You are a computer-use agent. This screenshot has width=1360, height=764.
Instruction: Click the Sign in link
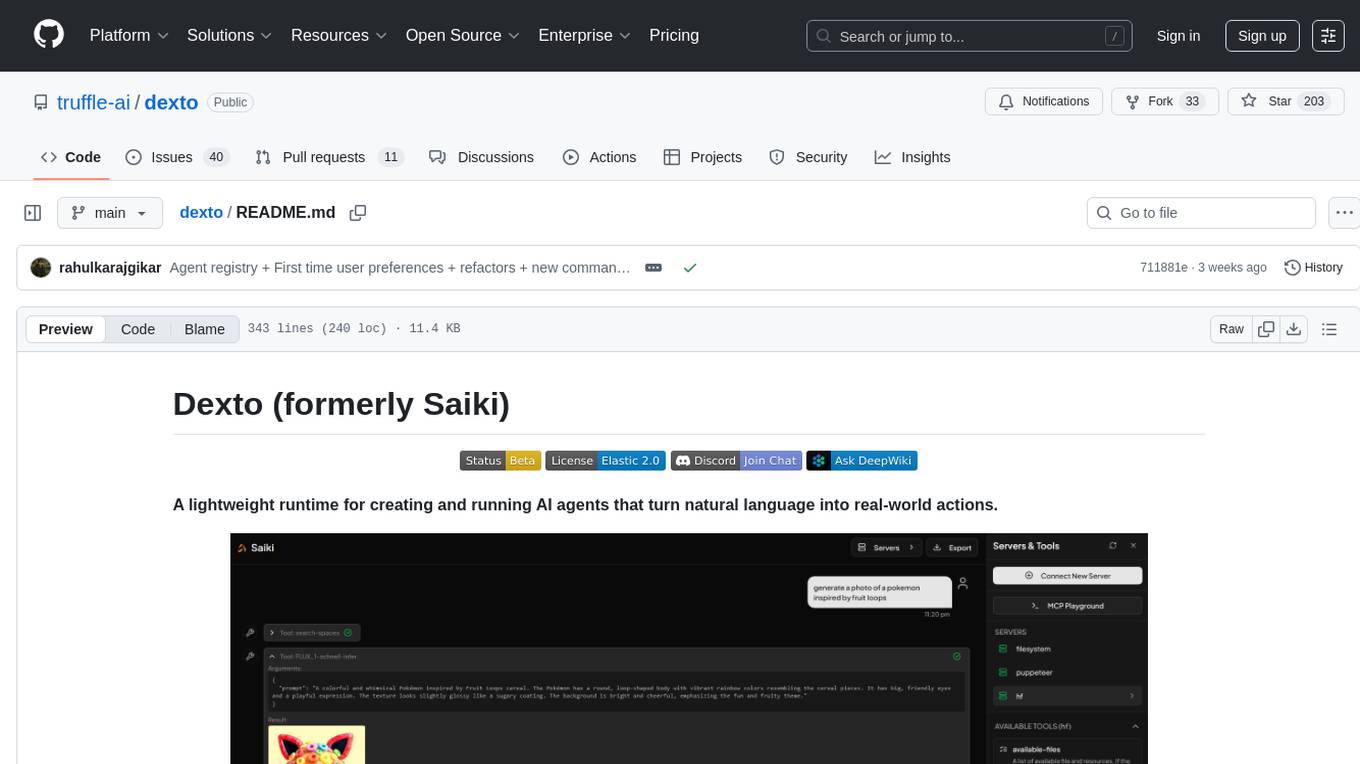coord(1178,36)
